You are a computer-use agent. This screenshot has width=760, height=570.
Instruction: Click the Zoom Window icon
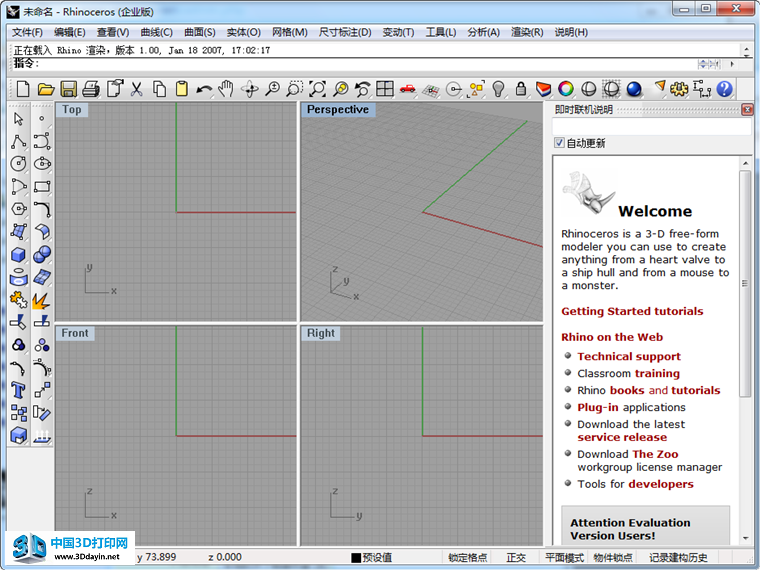click(x=295, y=89)
